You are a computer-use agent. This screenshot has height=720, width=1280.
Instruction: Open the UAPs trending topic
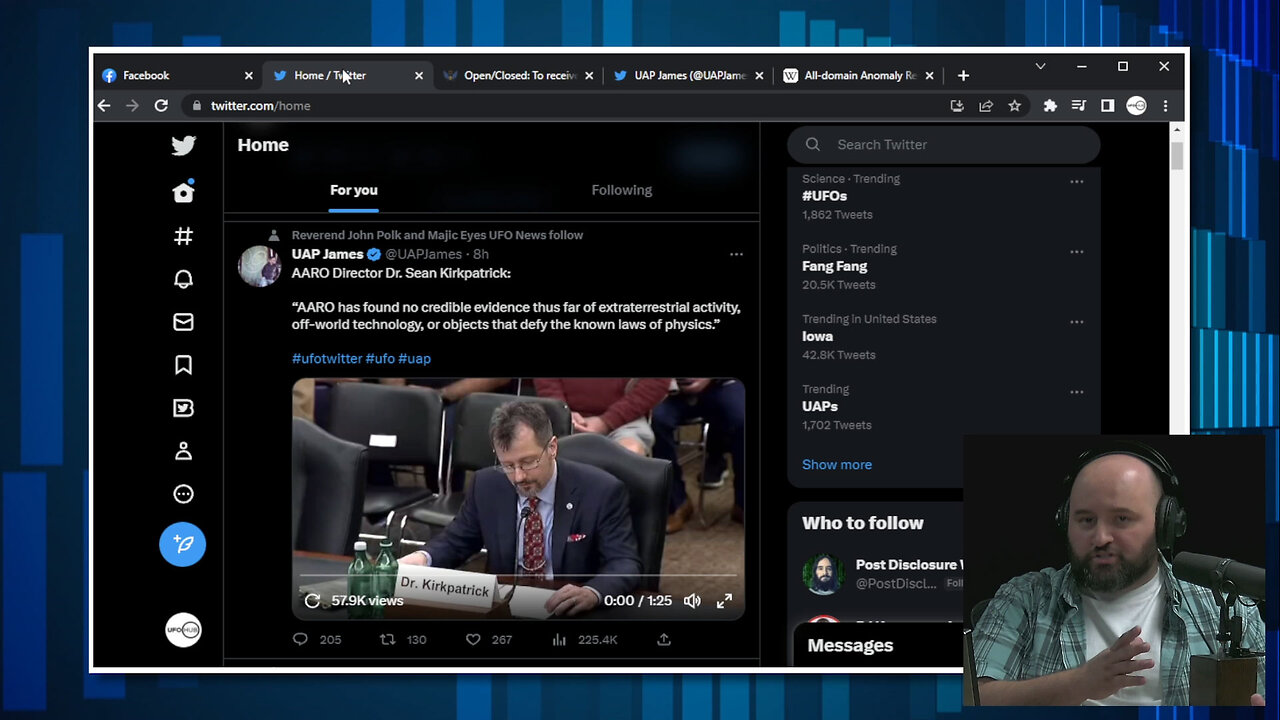click(820, 406)
